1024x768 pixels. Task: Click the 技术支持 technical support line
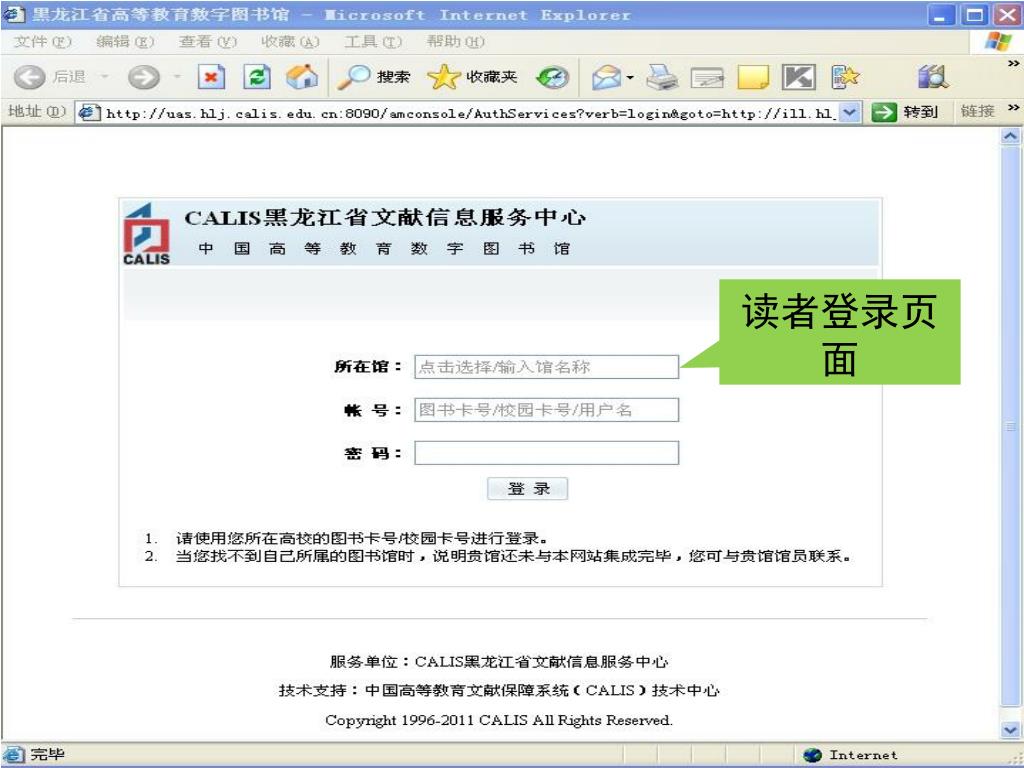coord(499,690)
